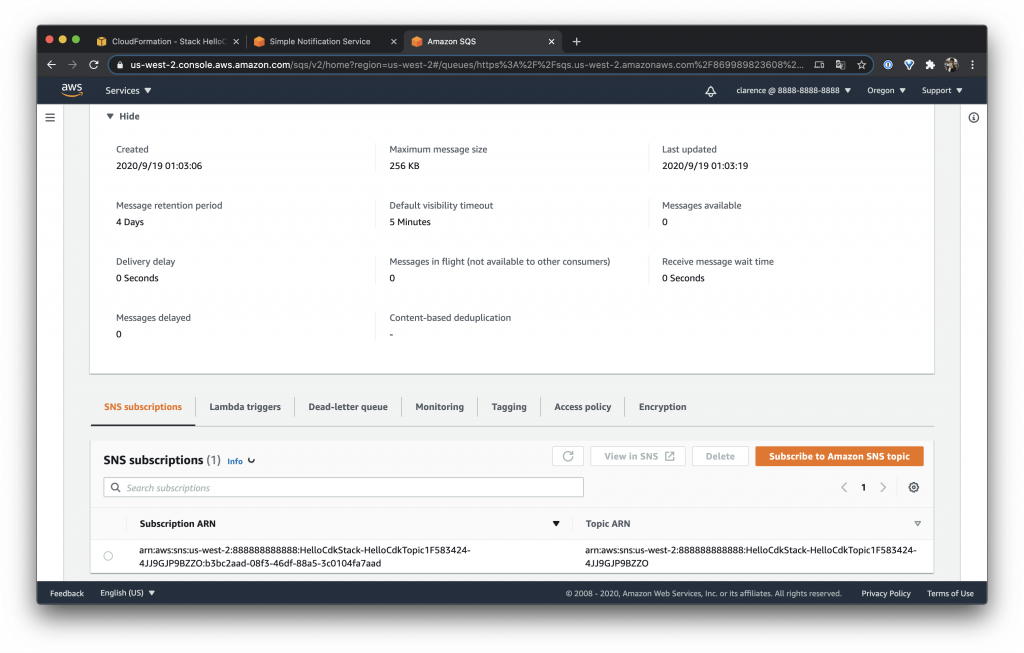Focus the Search subscriptions field
The height and width of the screenshot is (653, 1024).
(344, 487)
